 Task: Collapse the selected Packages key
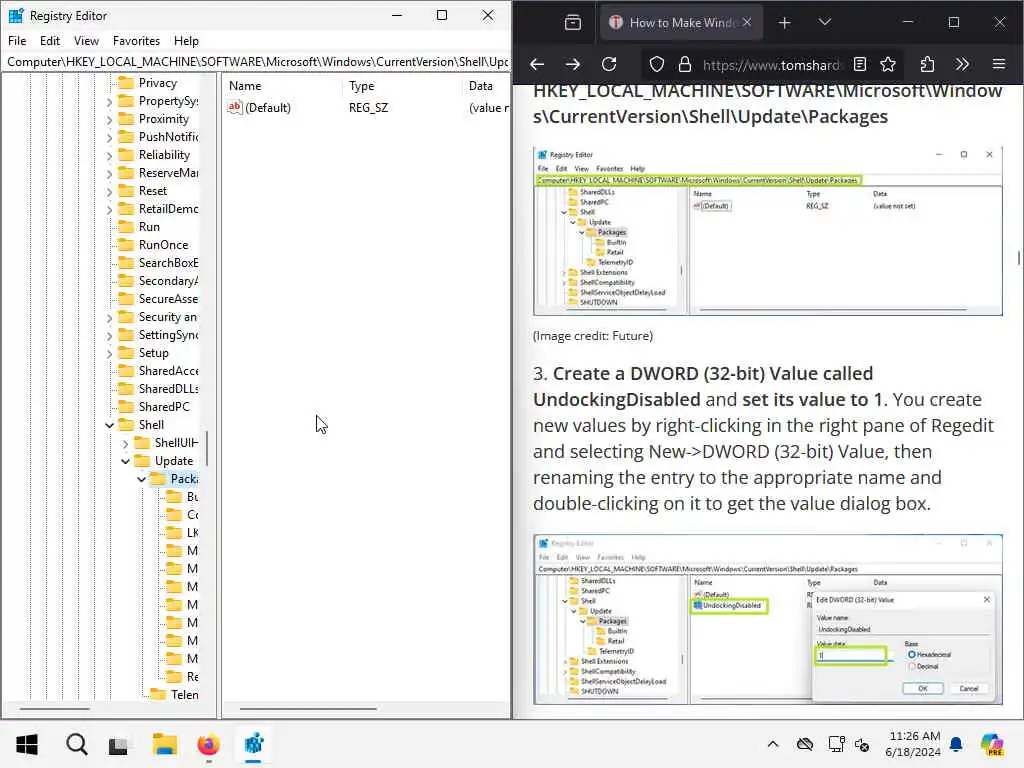(x=141, y=479)
